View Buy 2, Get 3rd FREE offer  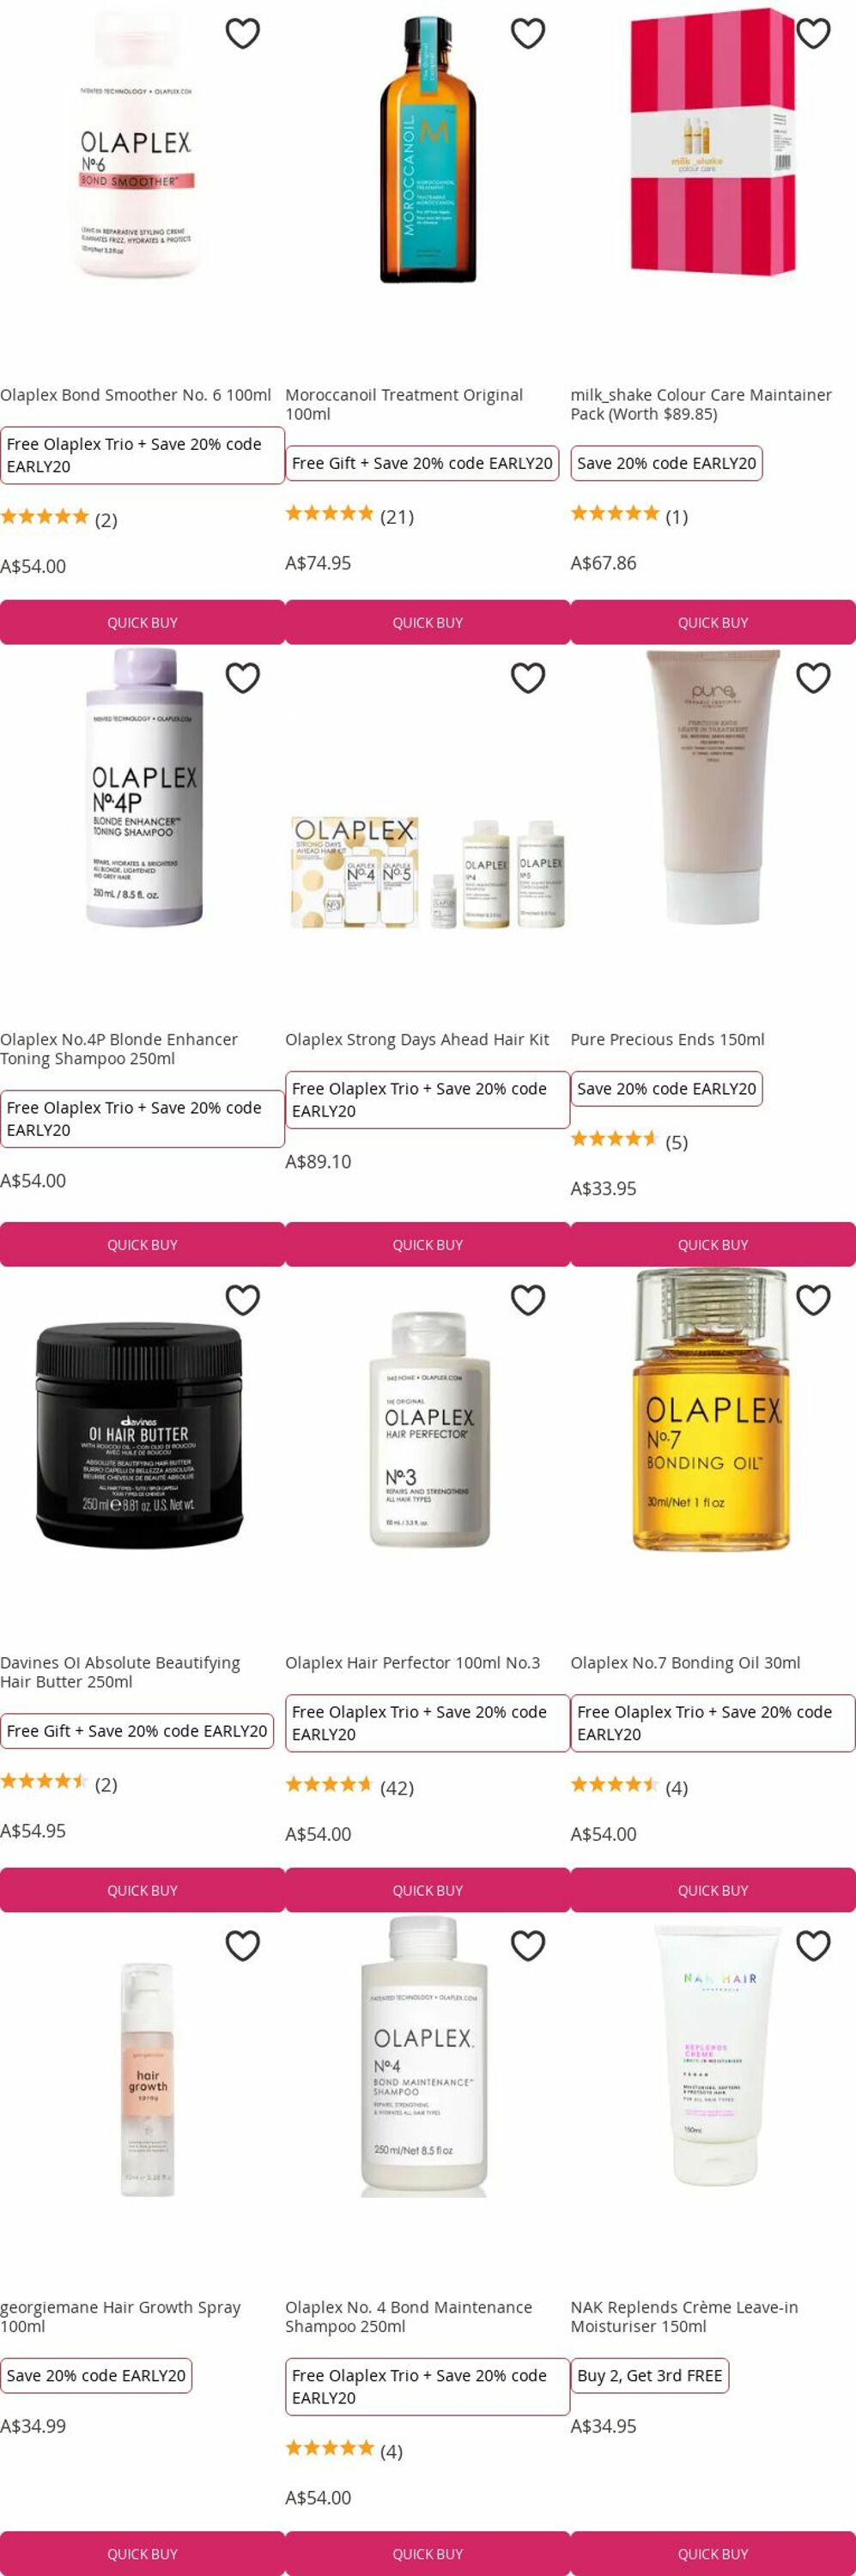point(650,2375)
